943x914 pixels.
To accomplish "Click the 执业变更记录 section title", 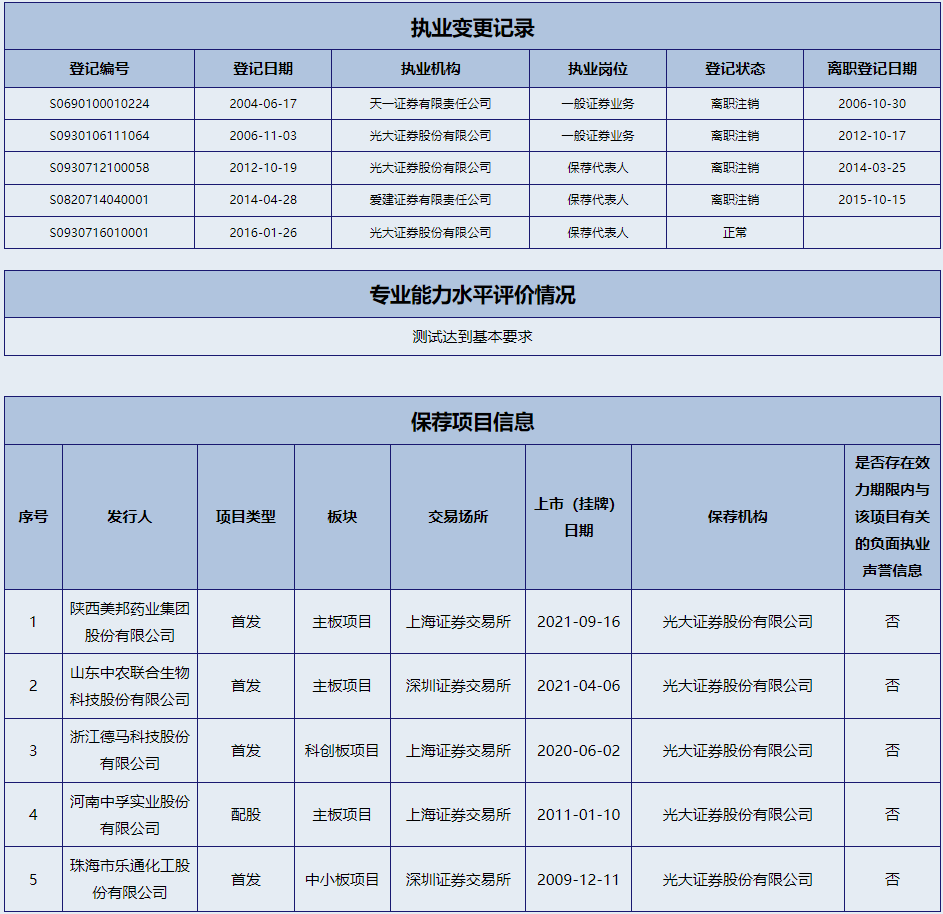I will tap(472, 28).
